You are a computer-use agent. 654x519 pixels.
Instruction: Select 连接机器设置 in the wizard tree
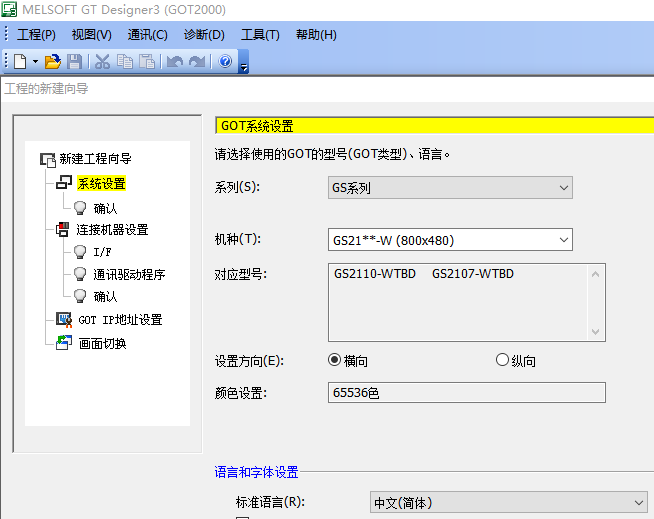(112, 230)
